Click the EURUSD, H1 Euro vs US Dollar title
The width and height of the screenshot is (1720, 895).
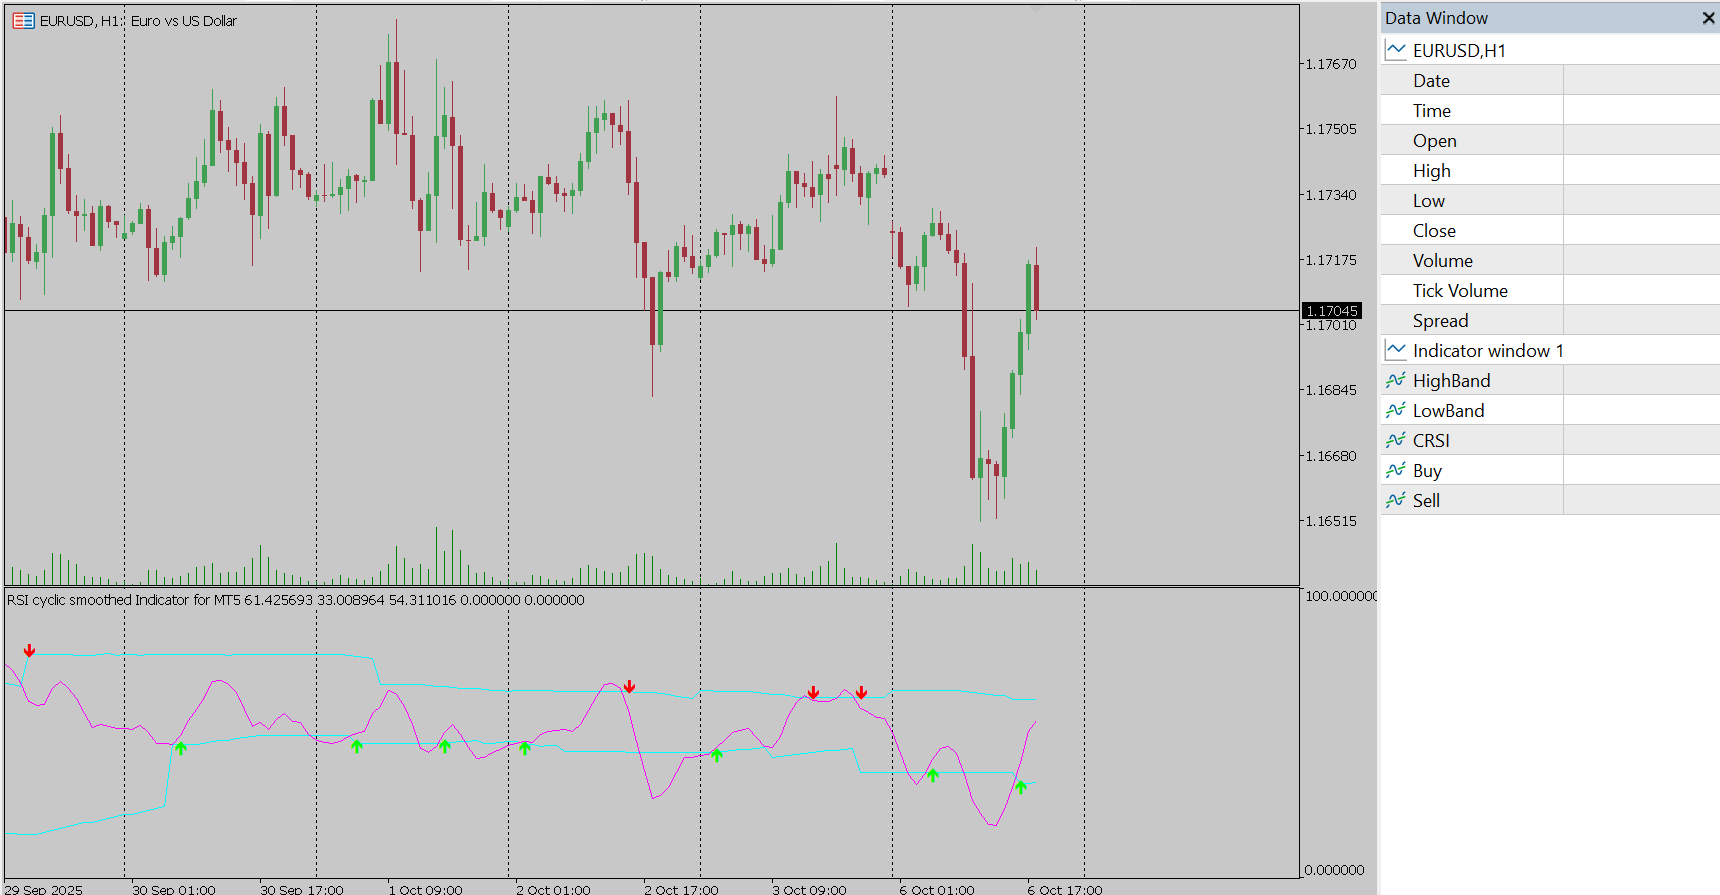coord(138,21)
